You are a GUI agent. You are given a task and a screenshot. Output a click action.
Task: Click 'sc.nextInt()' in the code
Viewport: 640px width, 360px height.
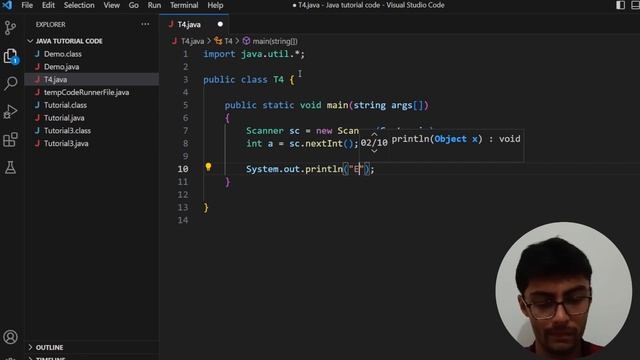pos(321,144)
